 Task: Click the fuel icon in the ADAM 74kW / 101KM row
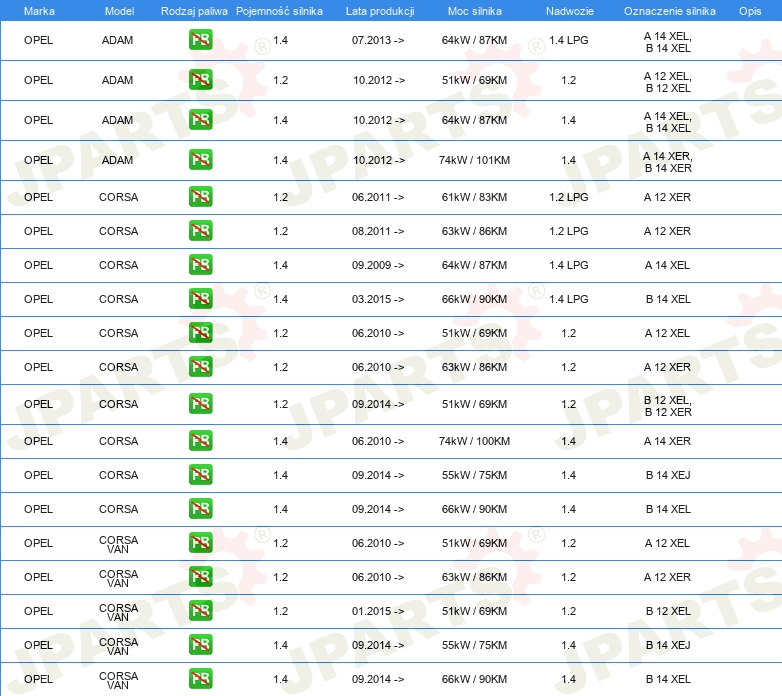[200, 160]
